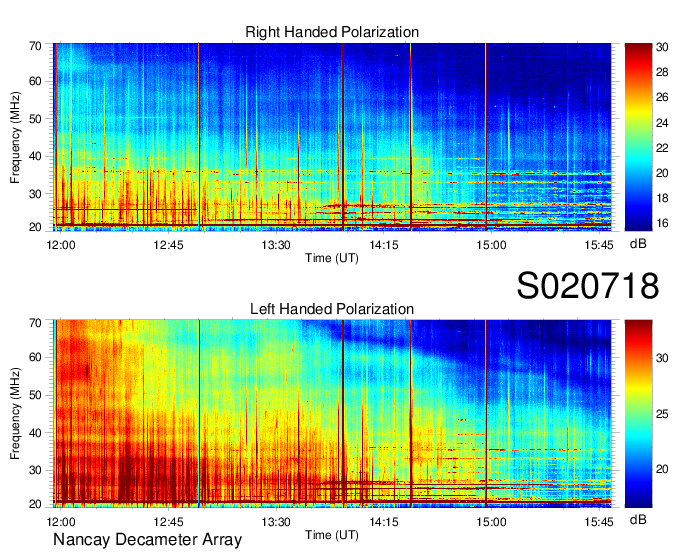Click the 15:00 time tick under Left Handed plot
This screenshot has height=552, width=680.
491,522
